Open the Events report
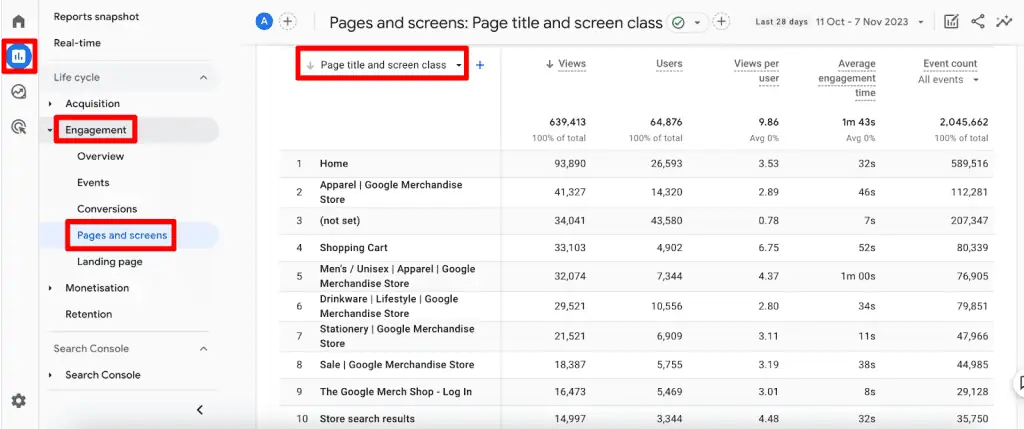 93,182
